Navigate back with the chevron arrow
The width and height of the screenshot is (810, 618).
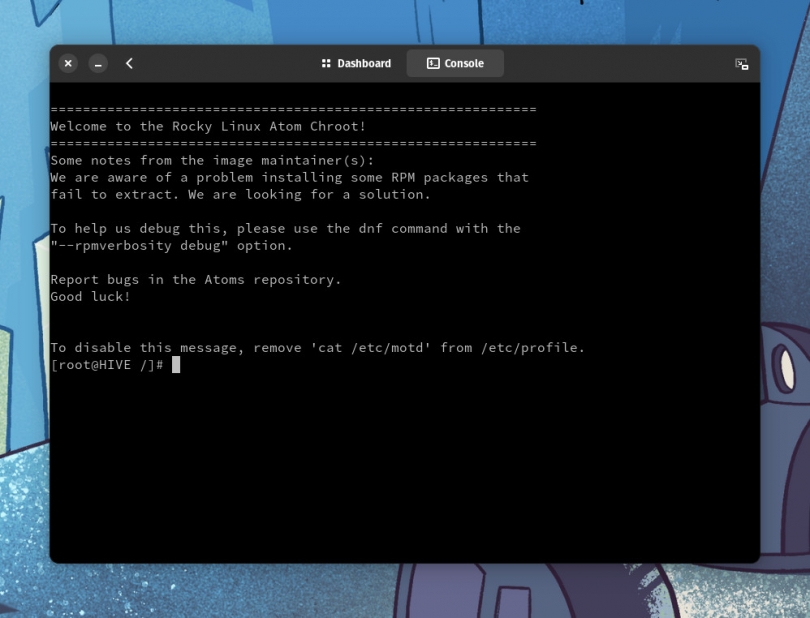pyautogui.click(x=129, y=63)
